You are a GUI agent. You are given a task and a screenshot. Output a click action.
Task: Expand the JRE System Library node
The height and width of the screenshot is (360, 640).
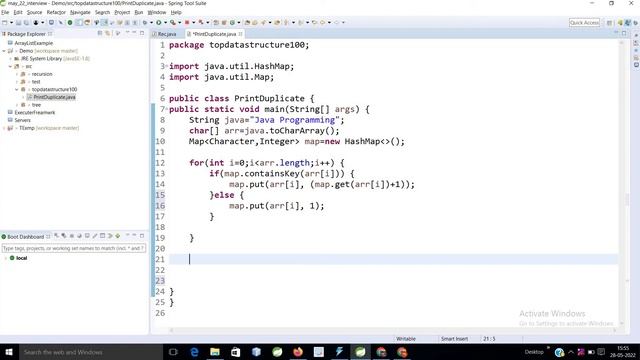(x=11, y=59)
